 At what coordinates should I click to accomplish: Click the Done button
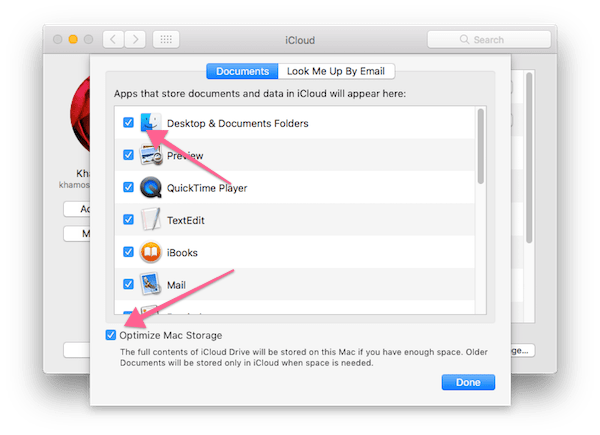[468, 382]
